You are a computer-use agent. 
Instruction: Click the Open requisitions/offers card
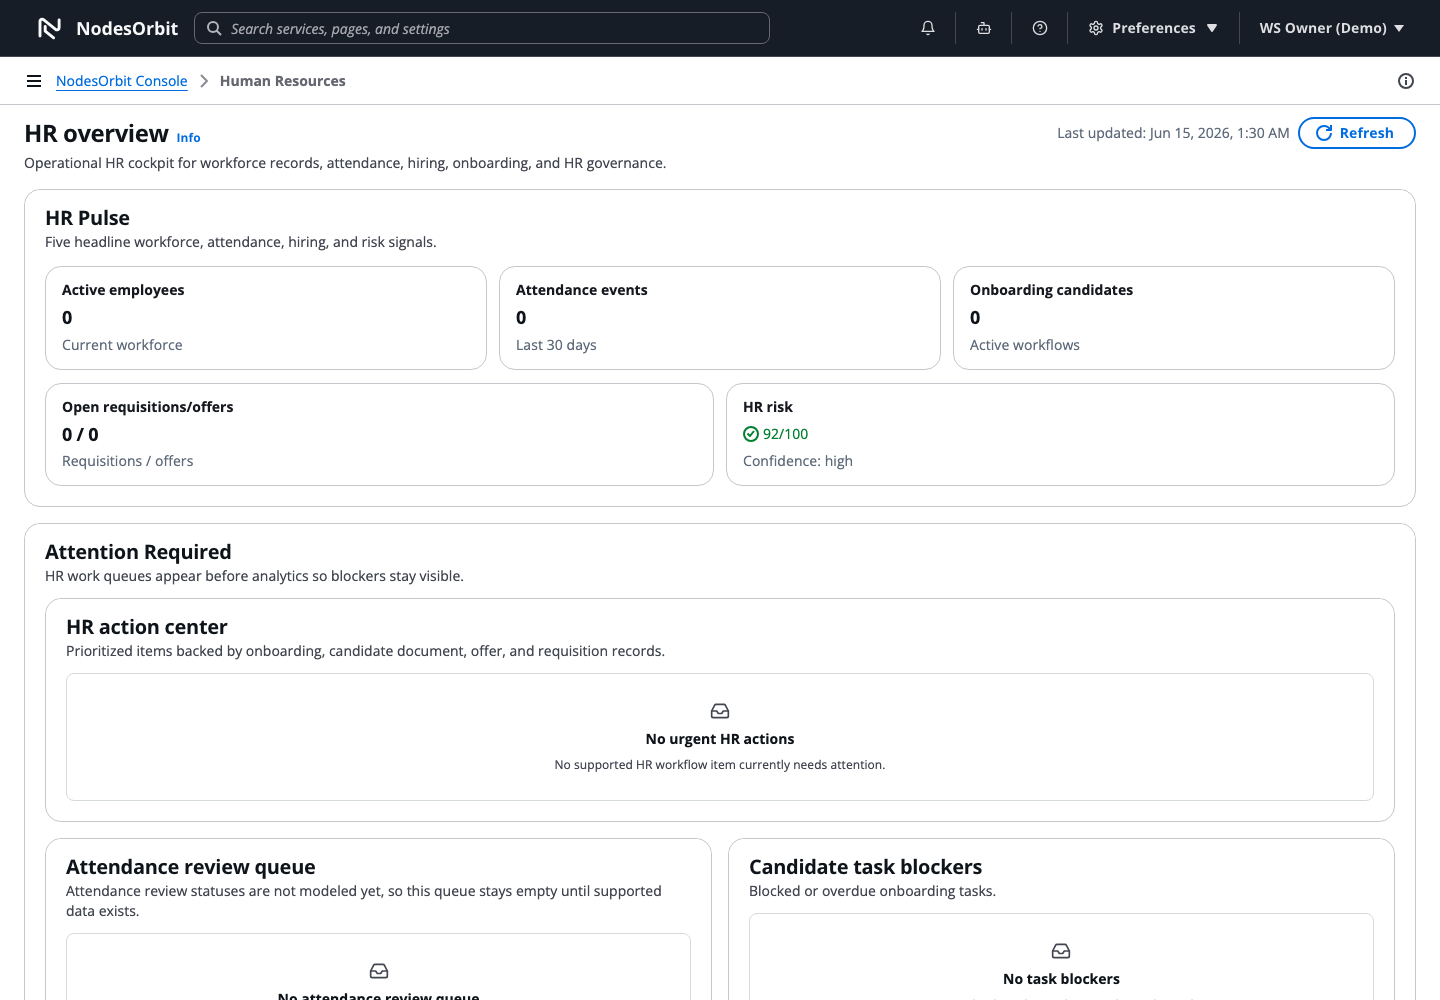coord(379,434)
